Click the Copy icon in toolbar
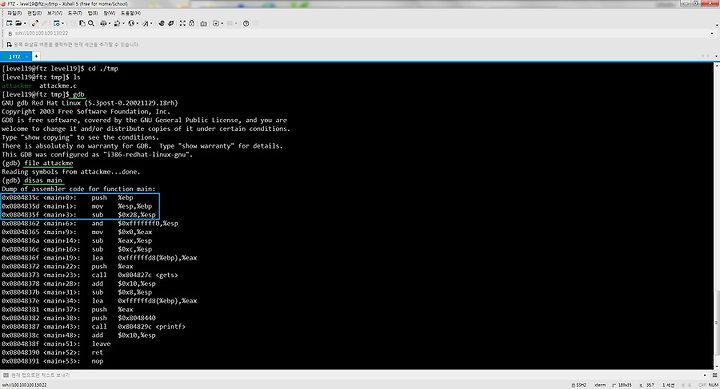The width and height of the screenshot is (720, 389). pyautogui.click(x=82, y=23)
